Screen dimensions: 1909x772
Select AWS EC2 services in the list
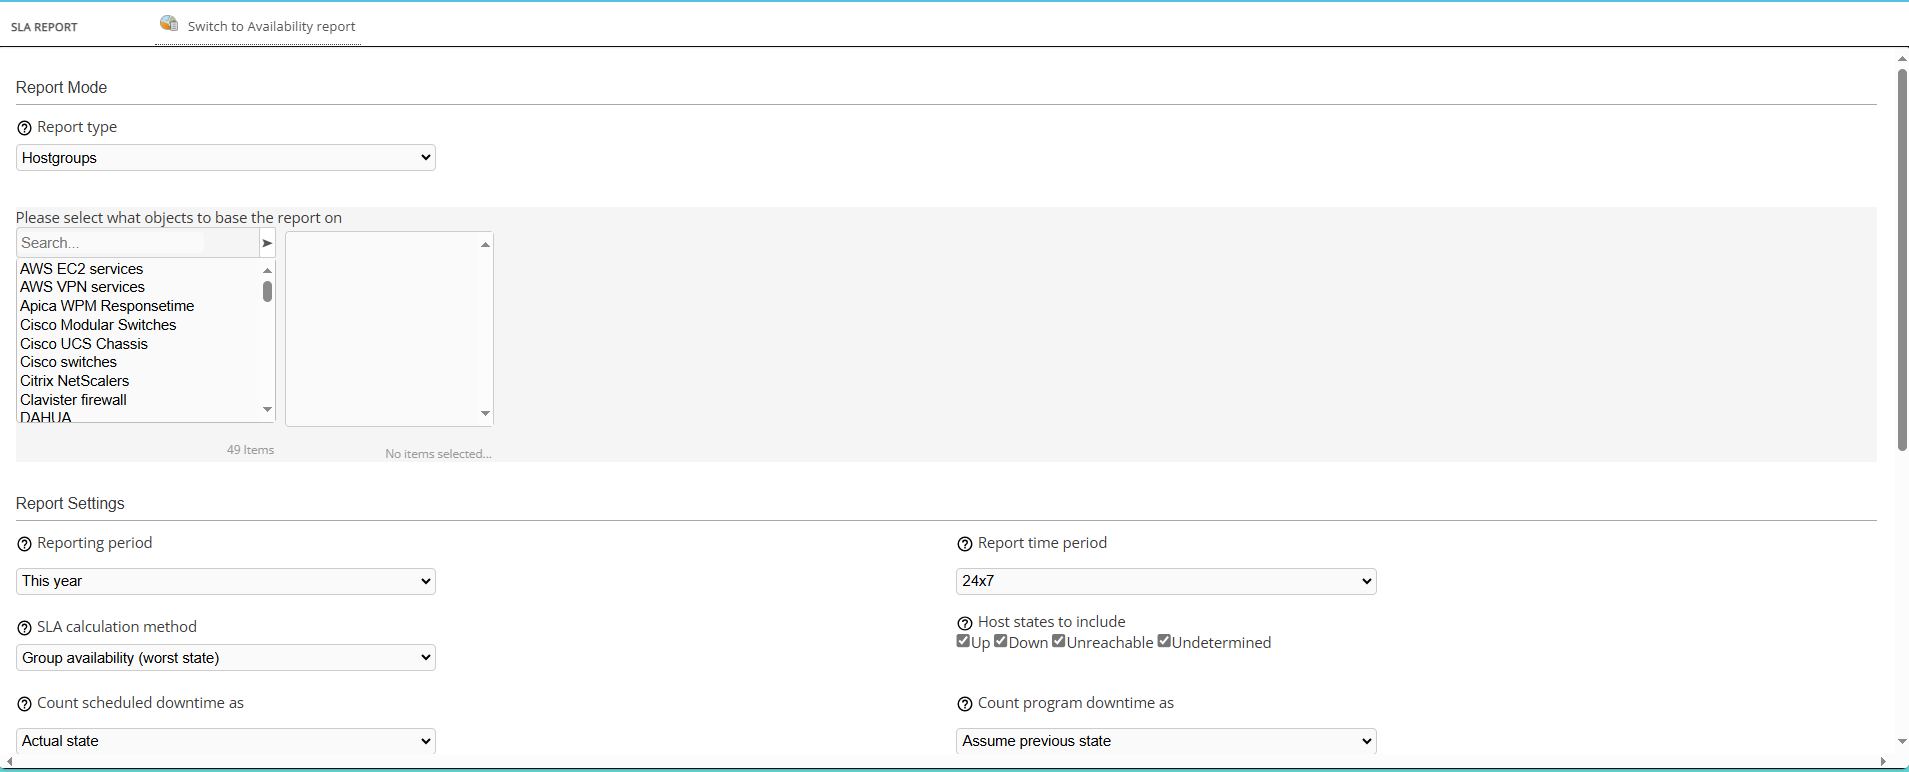pyautogui.click(x=81, y=269)
